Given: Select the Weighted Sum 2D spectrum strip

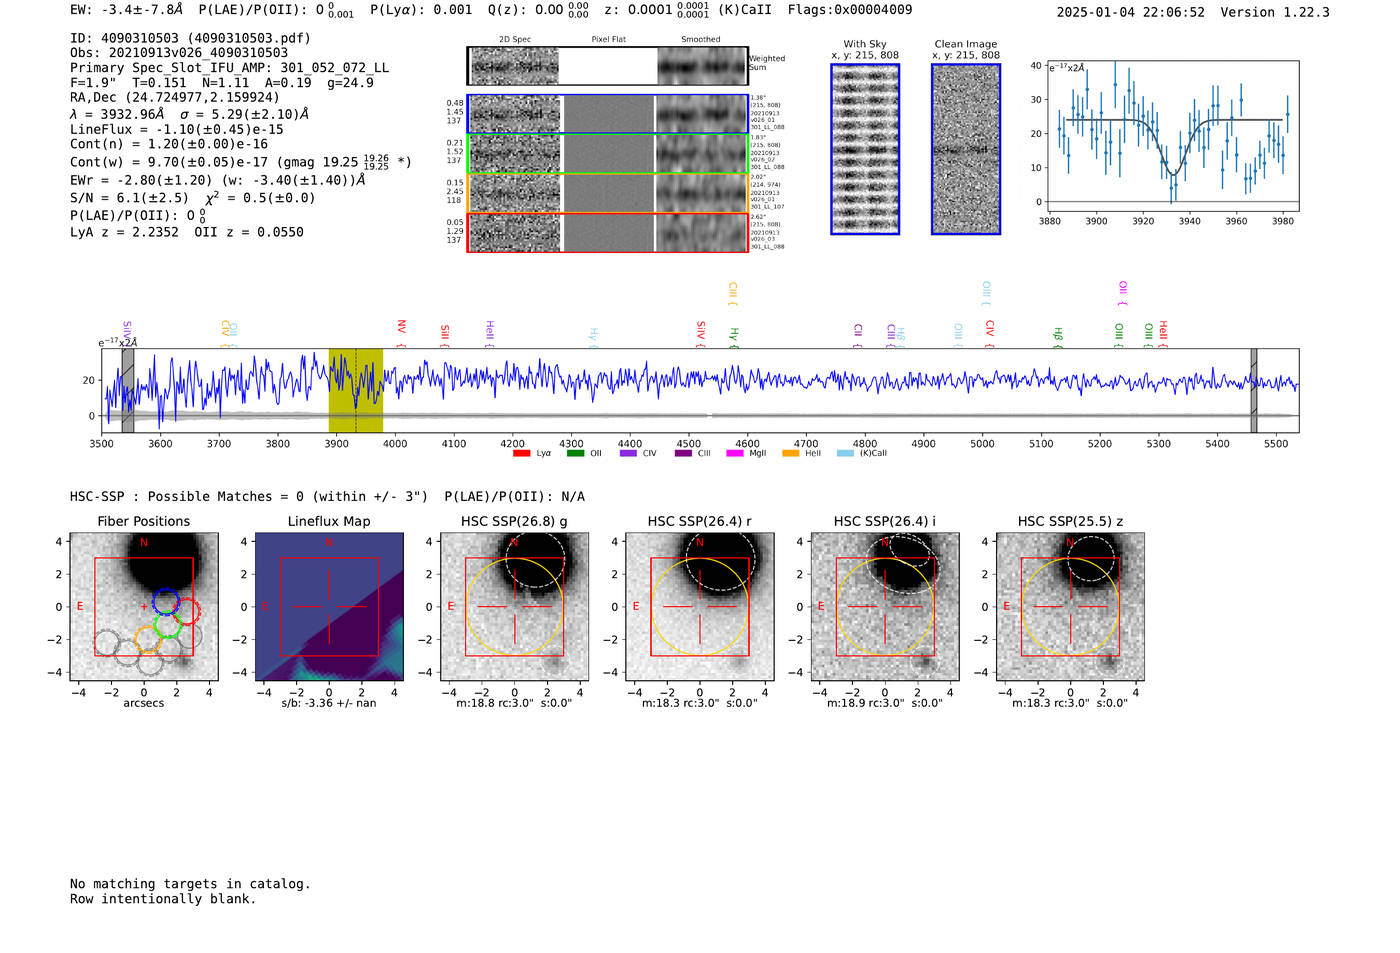Looking at the screenshot, I should (607, 66).
